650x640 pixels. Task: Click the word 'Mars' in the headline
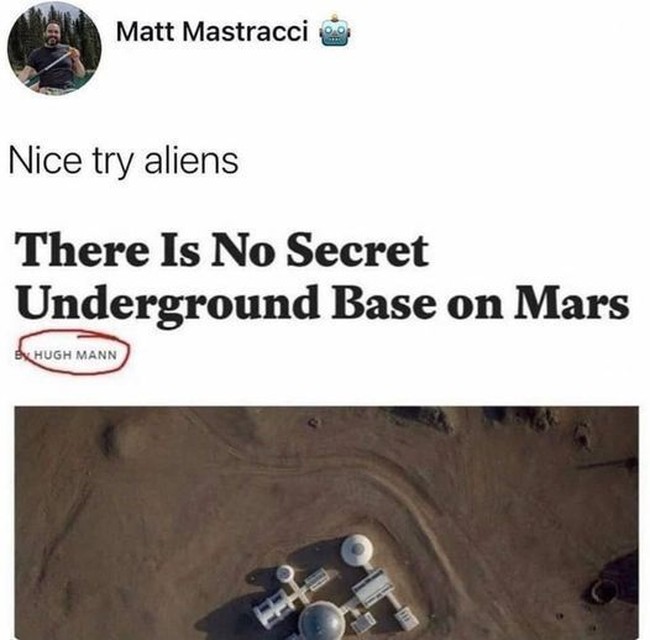tap(572, 301)
